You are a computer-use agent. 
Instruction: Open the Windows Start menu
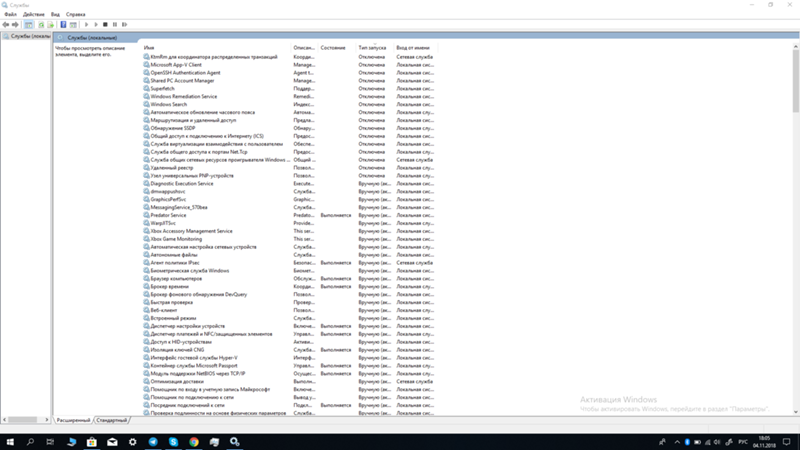coord(10,442)
